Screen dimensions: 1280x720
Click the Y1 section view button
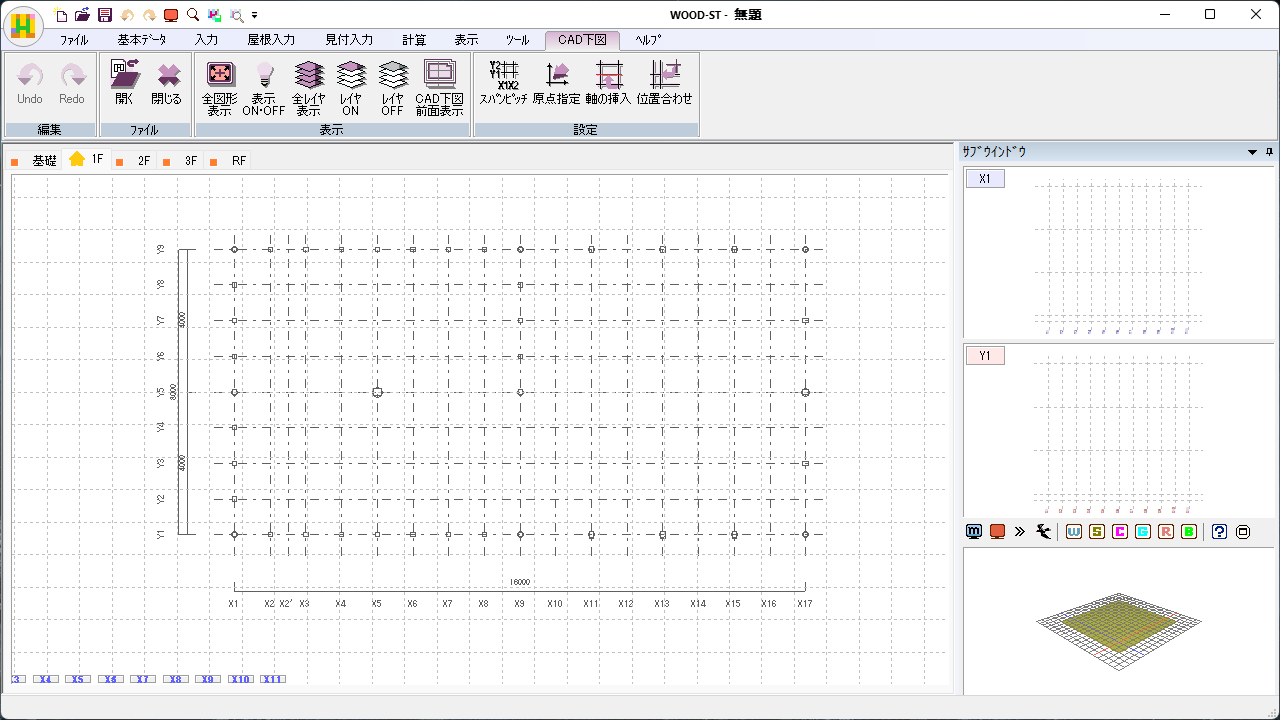[x=985, y=356]
